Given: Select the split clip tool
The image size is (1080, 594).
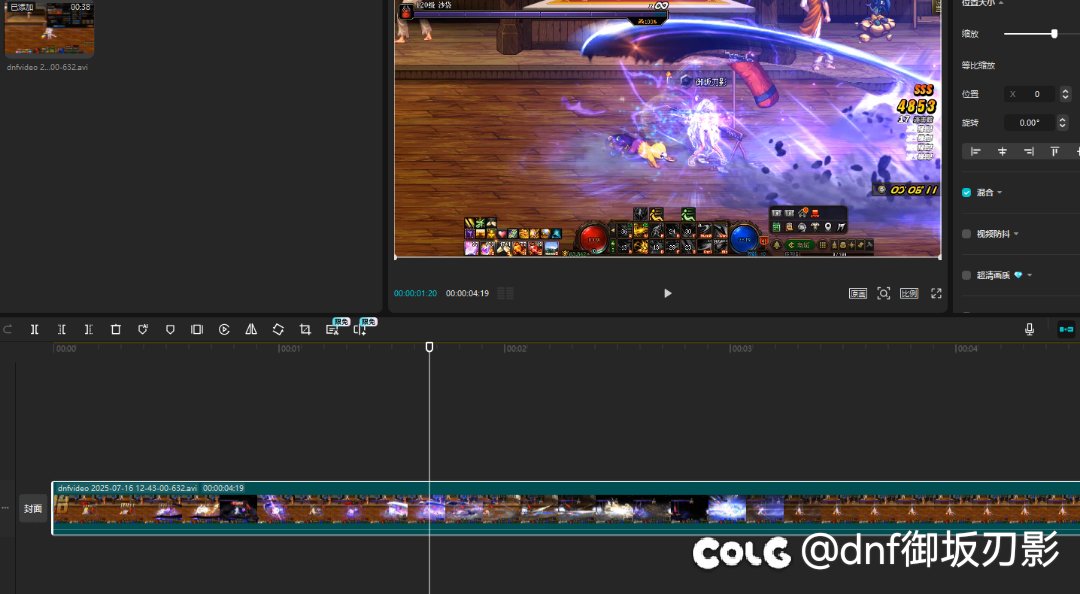Looking at the screenshot, I should coord(34,329).
